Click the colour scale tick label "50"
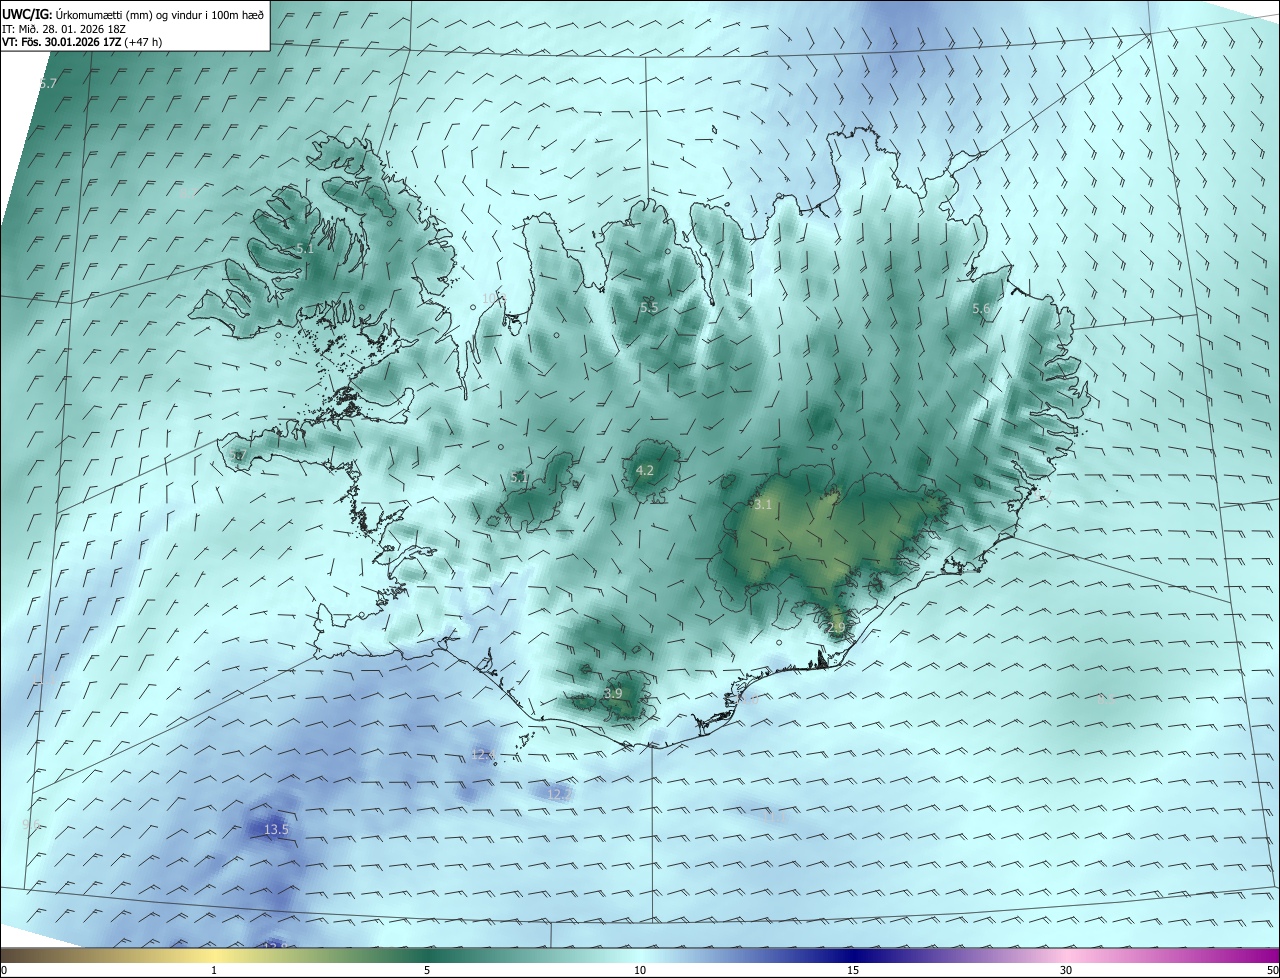1280x978 pixels. tap(1272, 970)
